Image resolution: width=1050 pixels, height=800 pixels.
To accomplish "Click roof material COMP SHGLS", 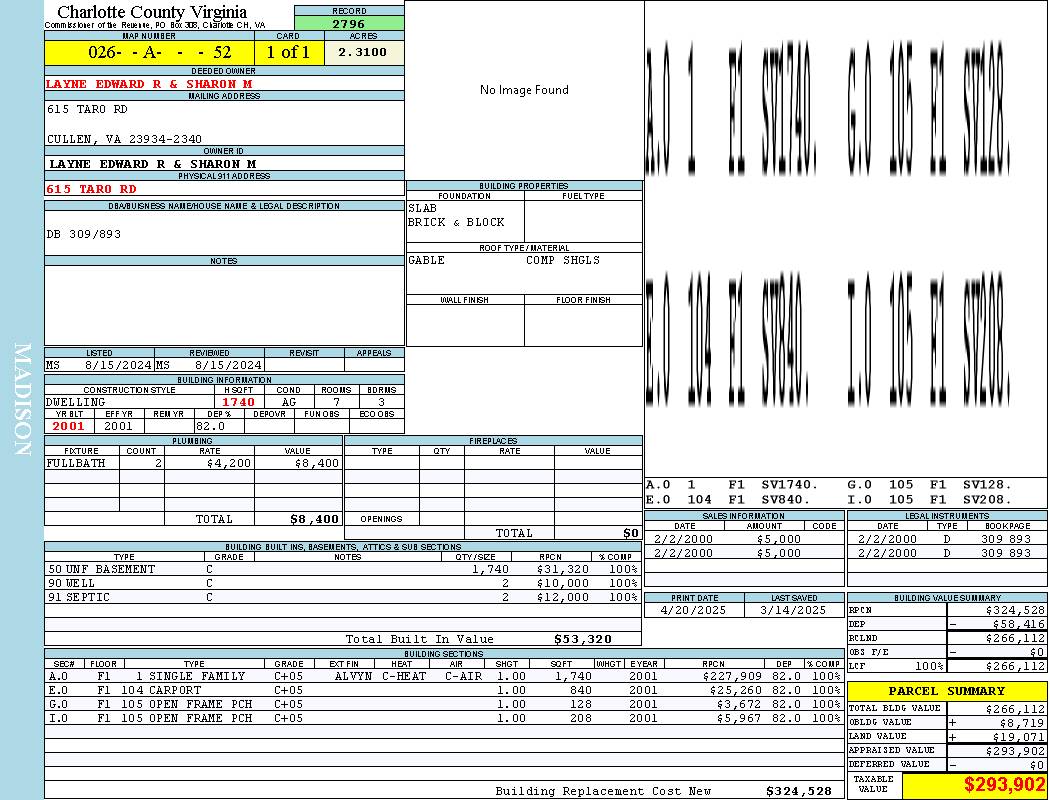I will point(562,260).
